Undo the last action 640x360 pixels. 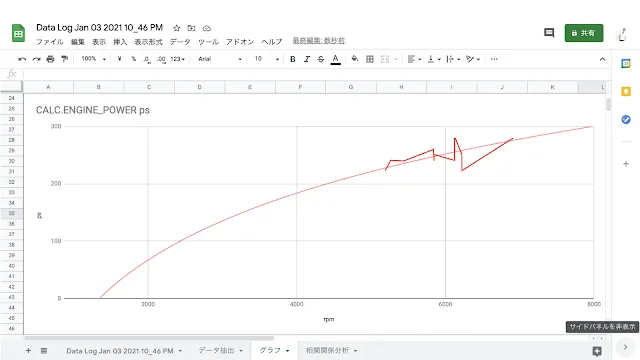[22, 59]
